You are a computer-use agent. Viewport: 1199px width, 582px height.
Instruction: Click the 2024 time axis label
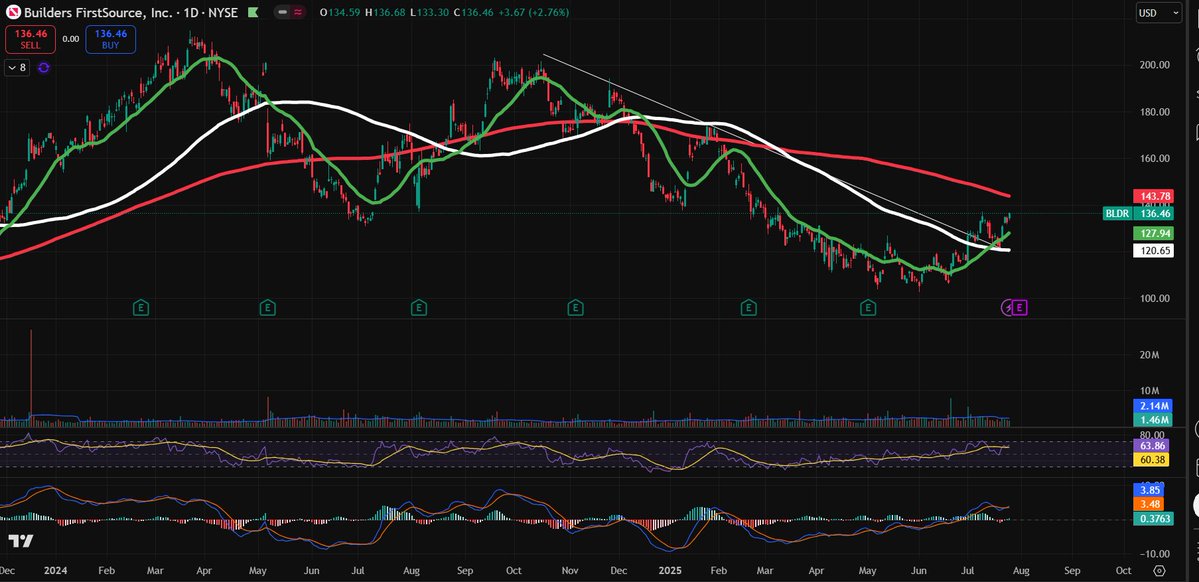coord(56,571)
